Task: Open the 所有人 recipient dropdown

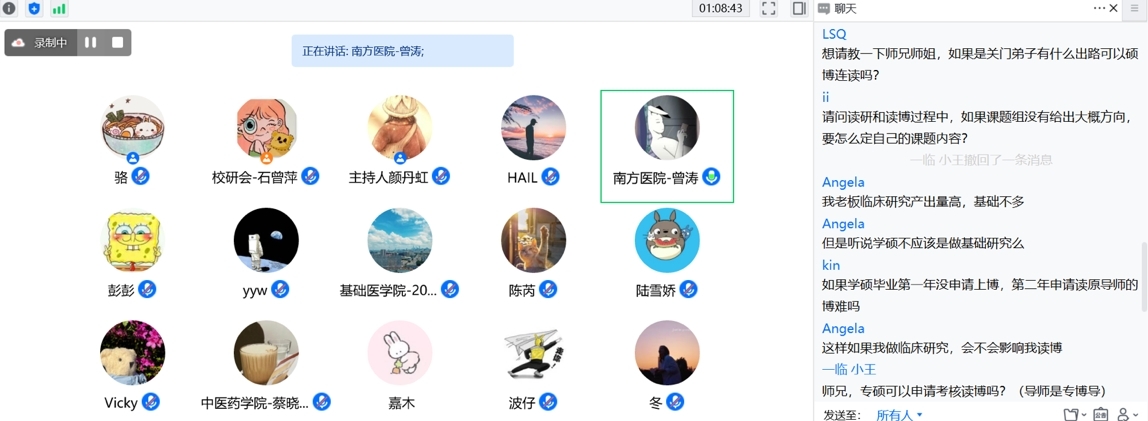Action: coord(899,414)
